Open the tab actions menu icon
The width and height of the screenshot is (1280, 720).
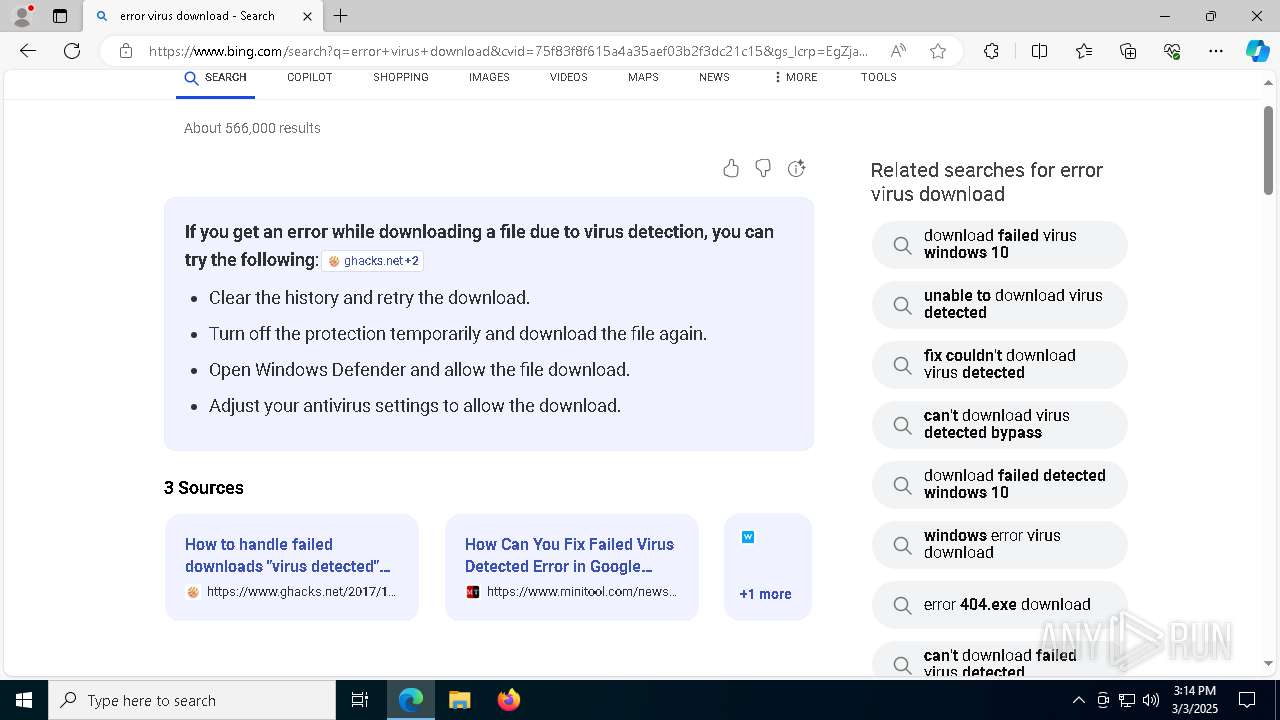[60, 16]
